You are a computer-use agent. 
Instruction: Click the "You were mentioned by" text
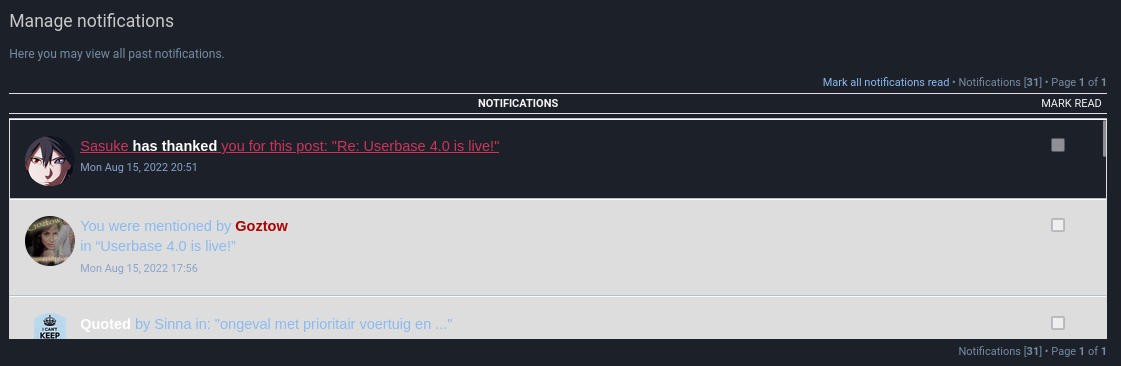coord(156,226)
